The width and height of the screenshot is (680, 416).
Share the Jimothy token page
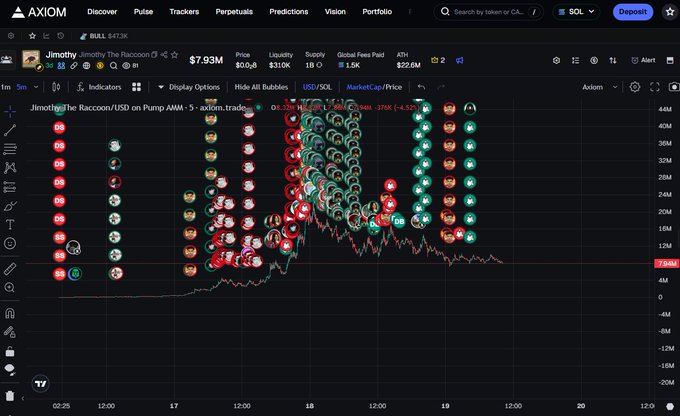point(164,55)
